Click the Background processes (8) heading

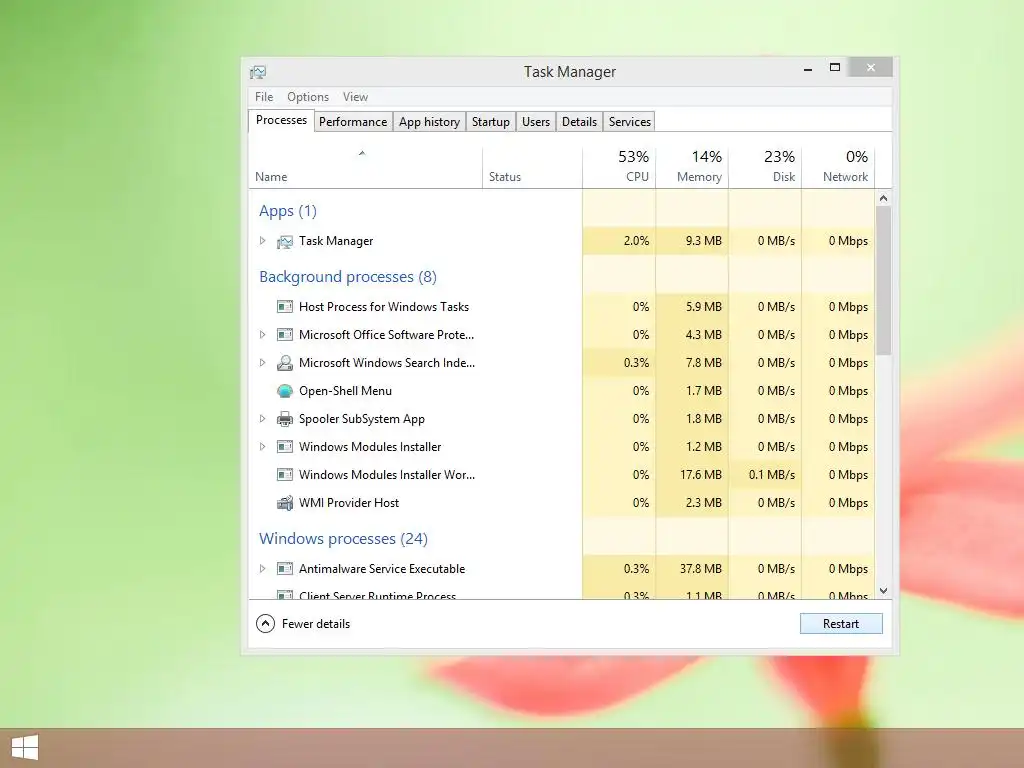tap(348, 277)
